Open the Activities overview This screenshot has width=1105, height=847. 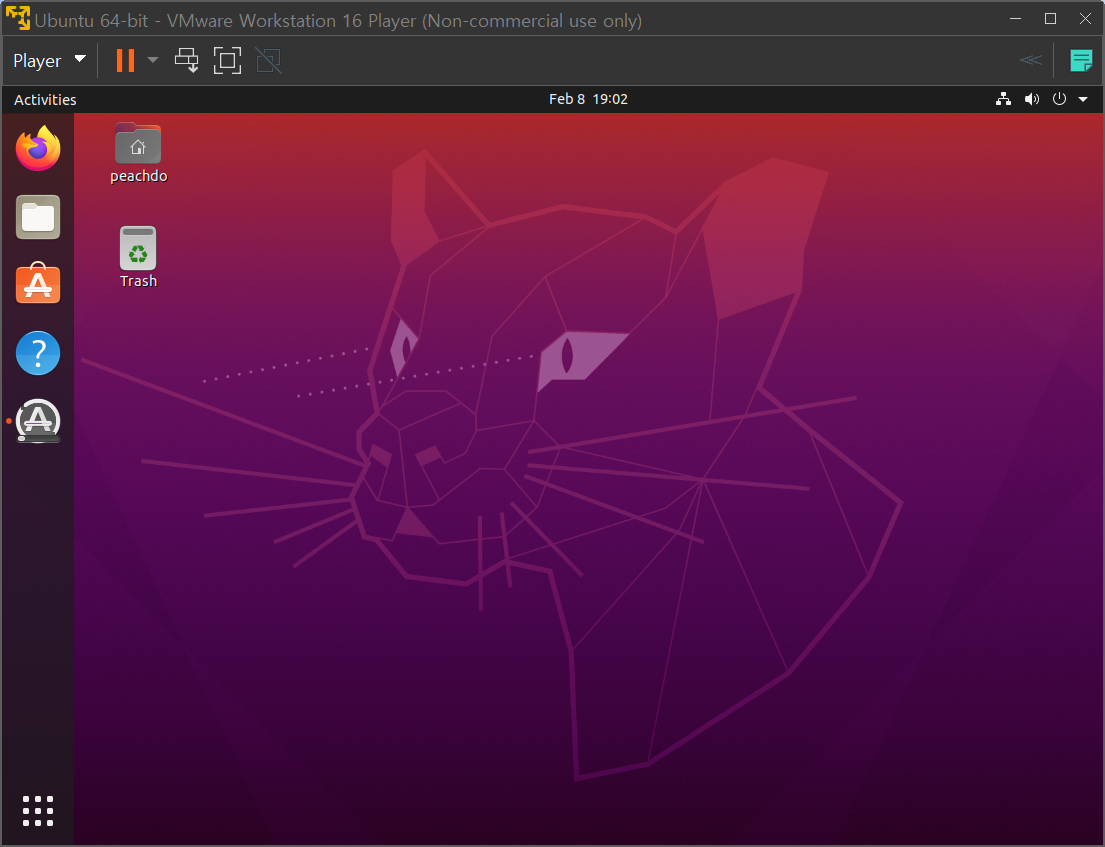point(45,99)
